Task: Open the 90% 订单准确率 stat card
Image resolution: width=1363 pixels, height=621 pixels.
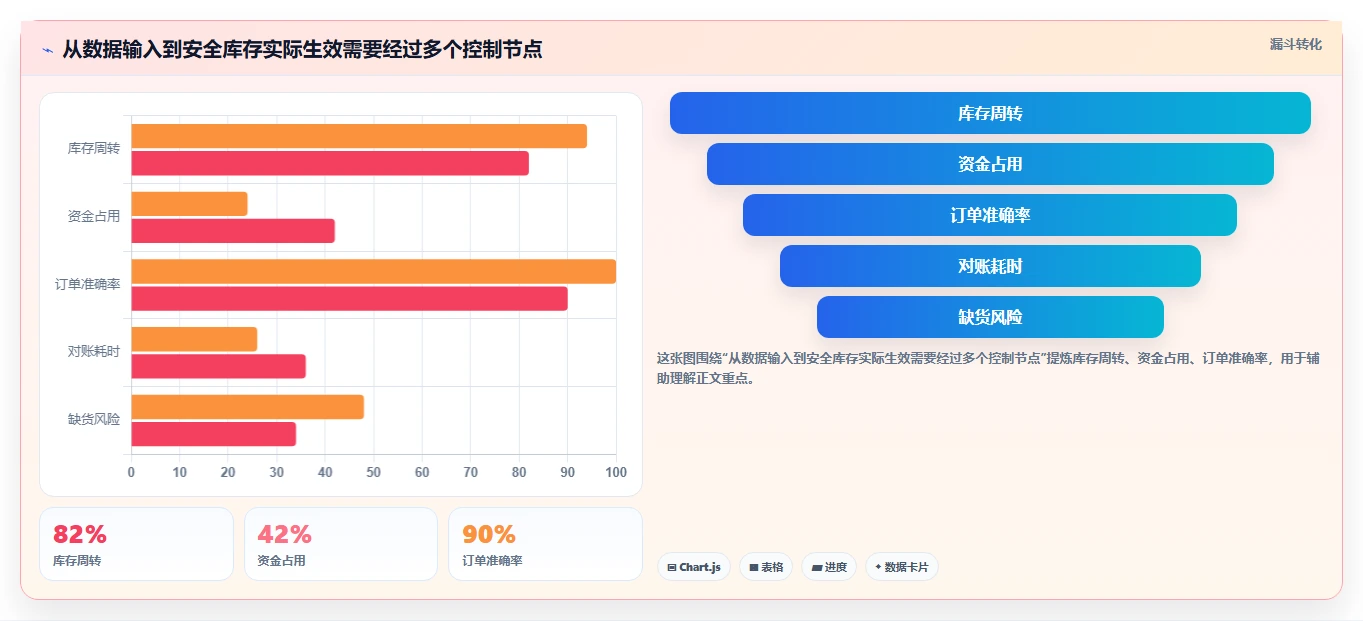Action: pyautogui.click(x=545, y=544)
